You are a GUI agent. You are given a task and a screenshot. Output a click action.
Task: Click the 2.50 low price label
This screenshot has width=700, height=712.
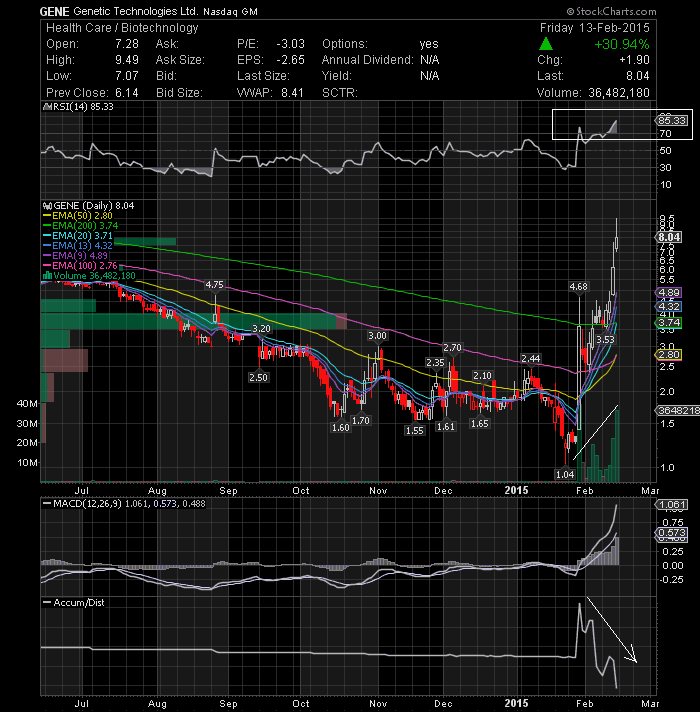point(258,377)
